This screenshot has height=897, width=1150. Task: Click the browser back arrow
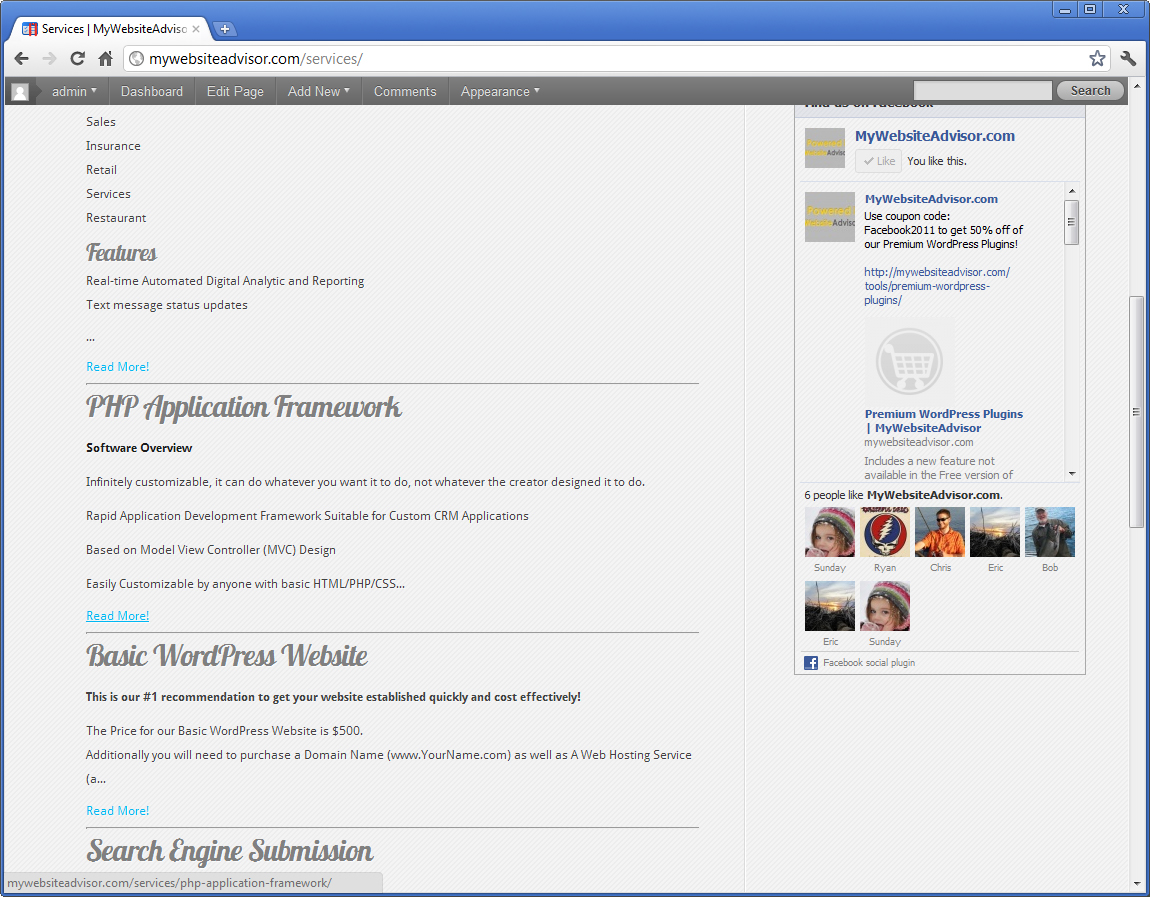coord(21,59)
